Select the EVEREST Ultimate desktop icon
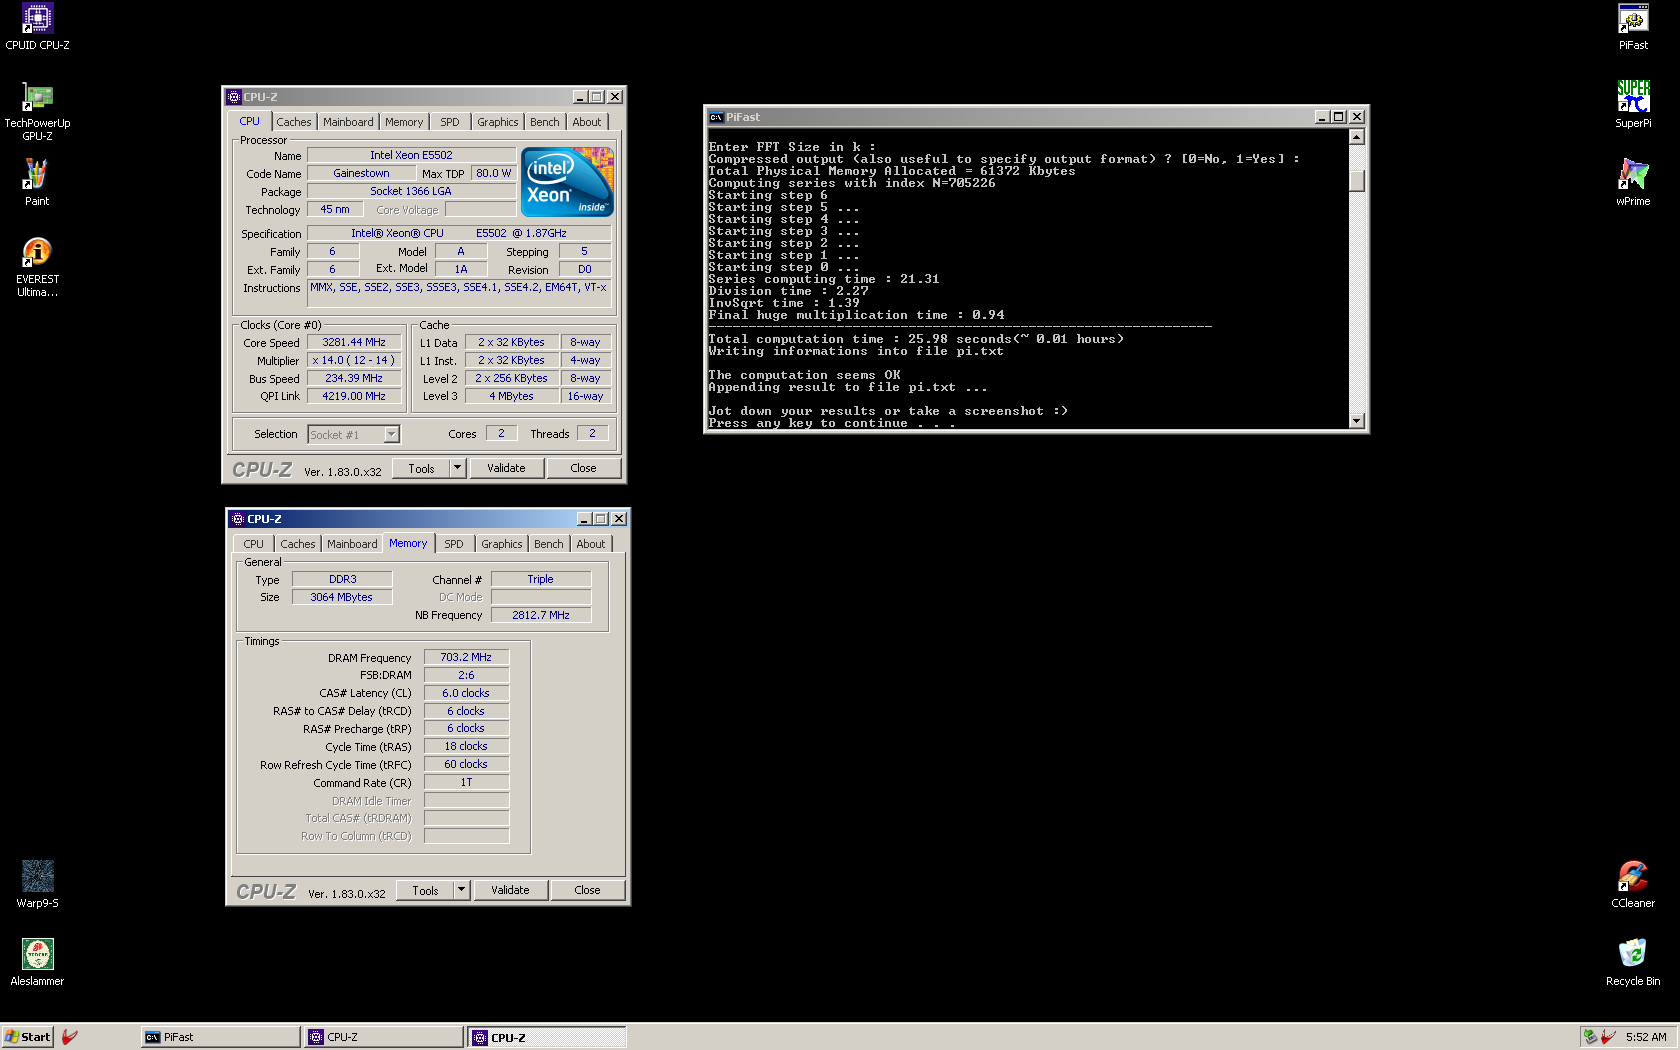Image resolution: width=1680 pixels, height=1050 pixels. [37, 267]
